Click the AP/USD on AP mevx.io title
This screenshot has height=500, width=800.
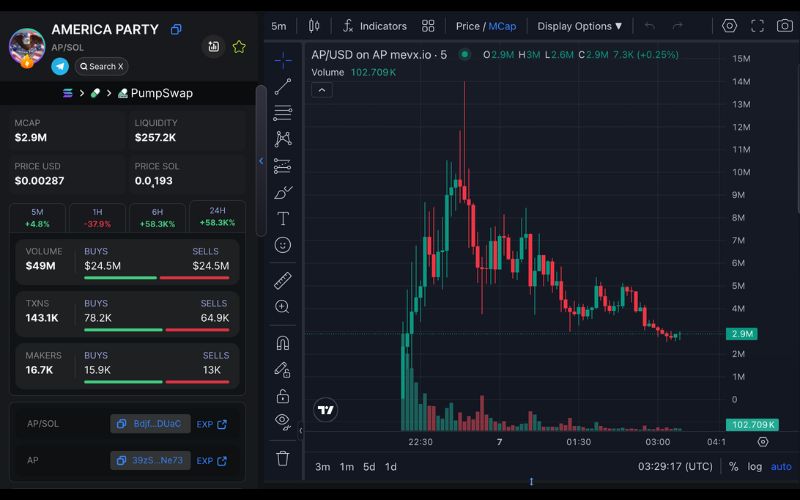(x=379, y=55)
